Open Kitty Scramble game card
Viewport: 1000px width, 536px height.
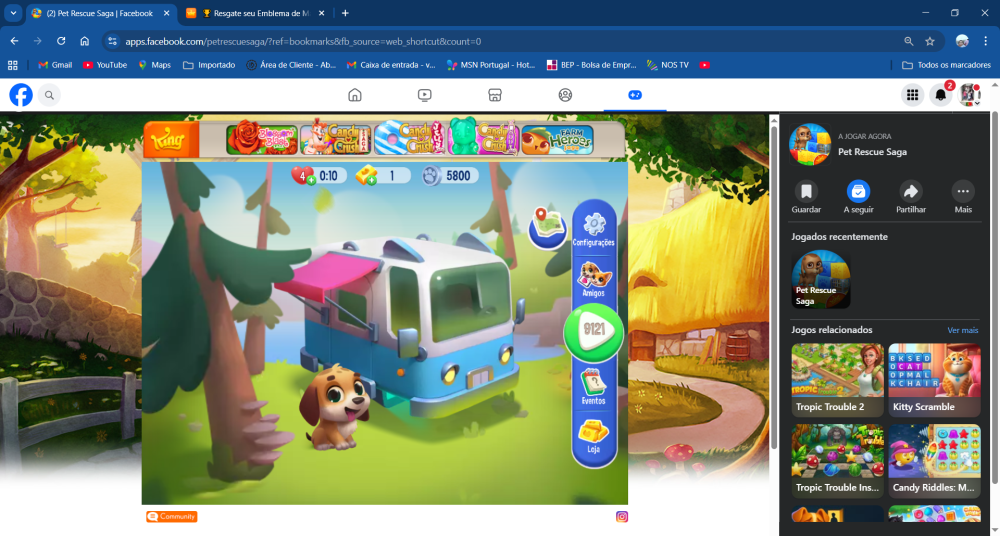click(934, 380)
